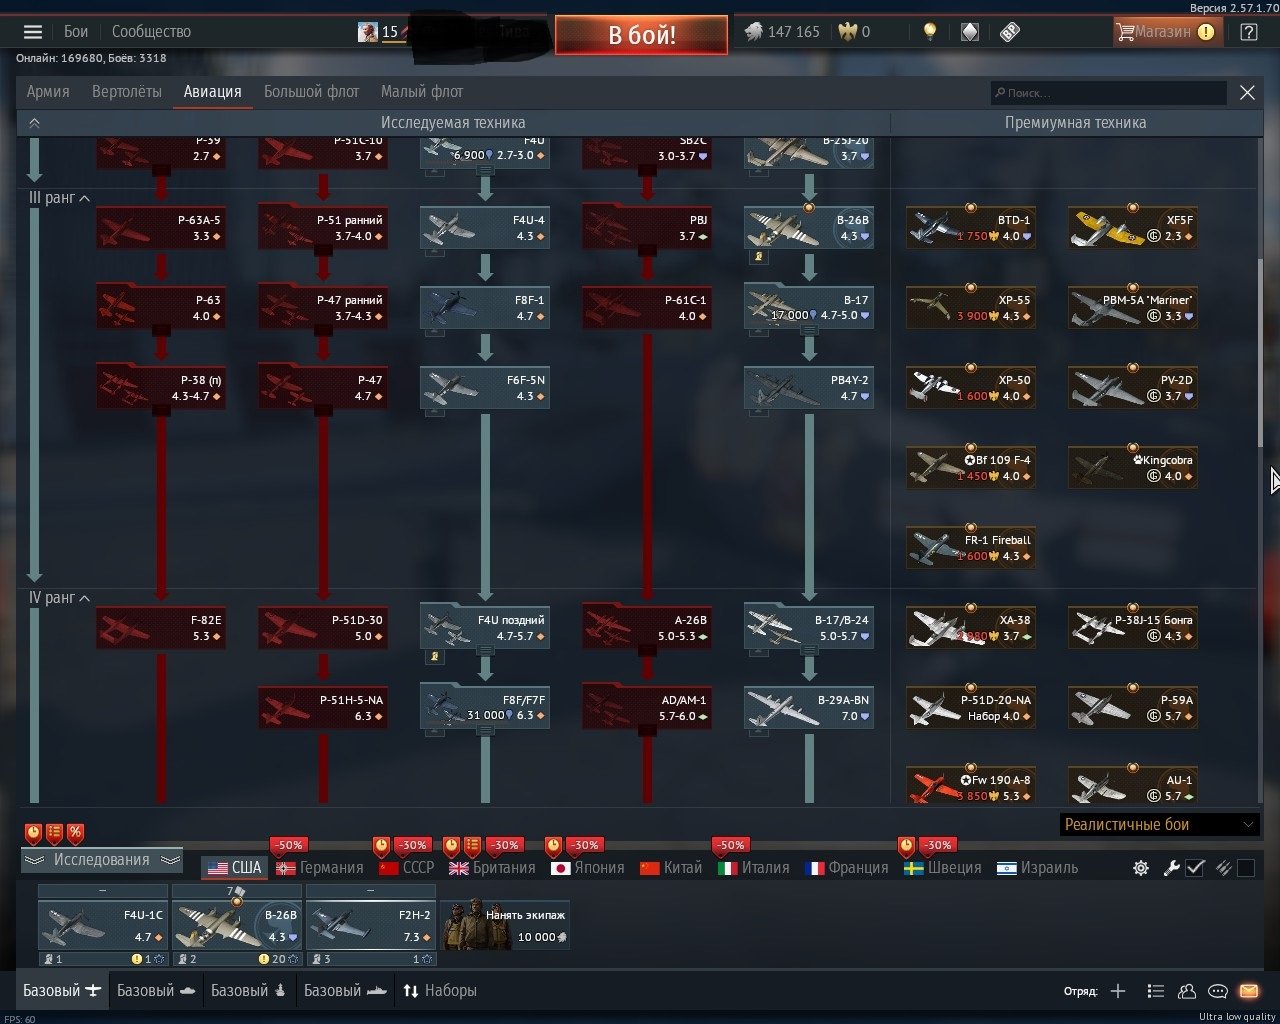Select the XP-50 premium aircraft
The height and width of the screenshot is (1024, 1280).
[971, 388]
